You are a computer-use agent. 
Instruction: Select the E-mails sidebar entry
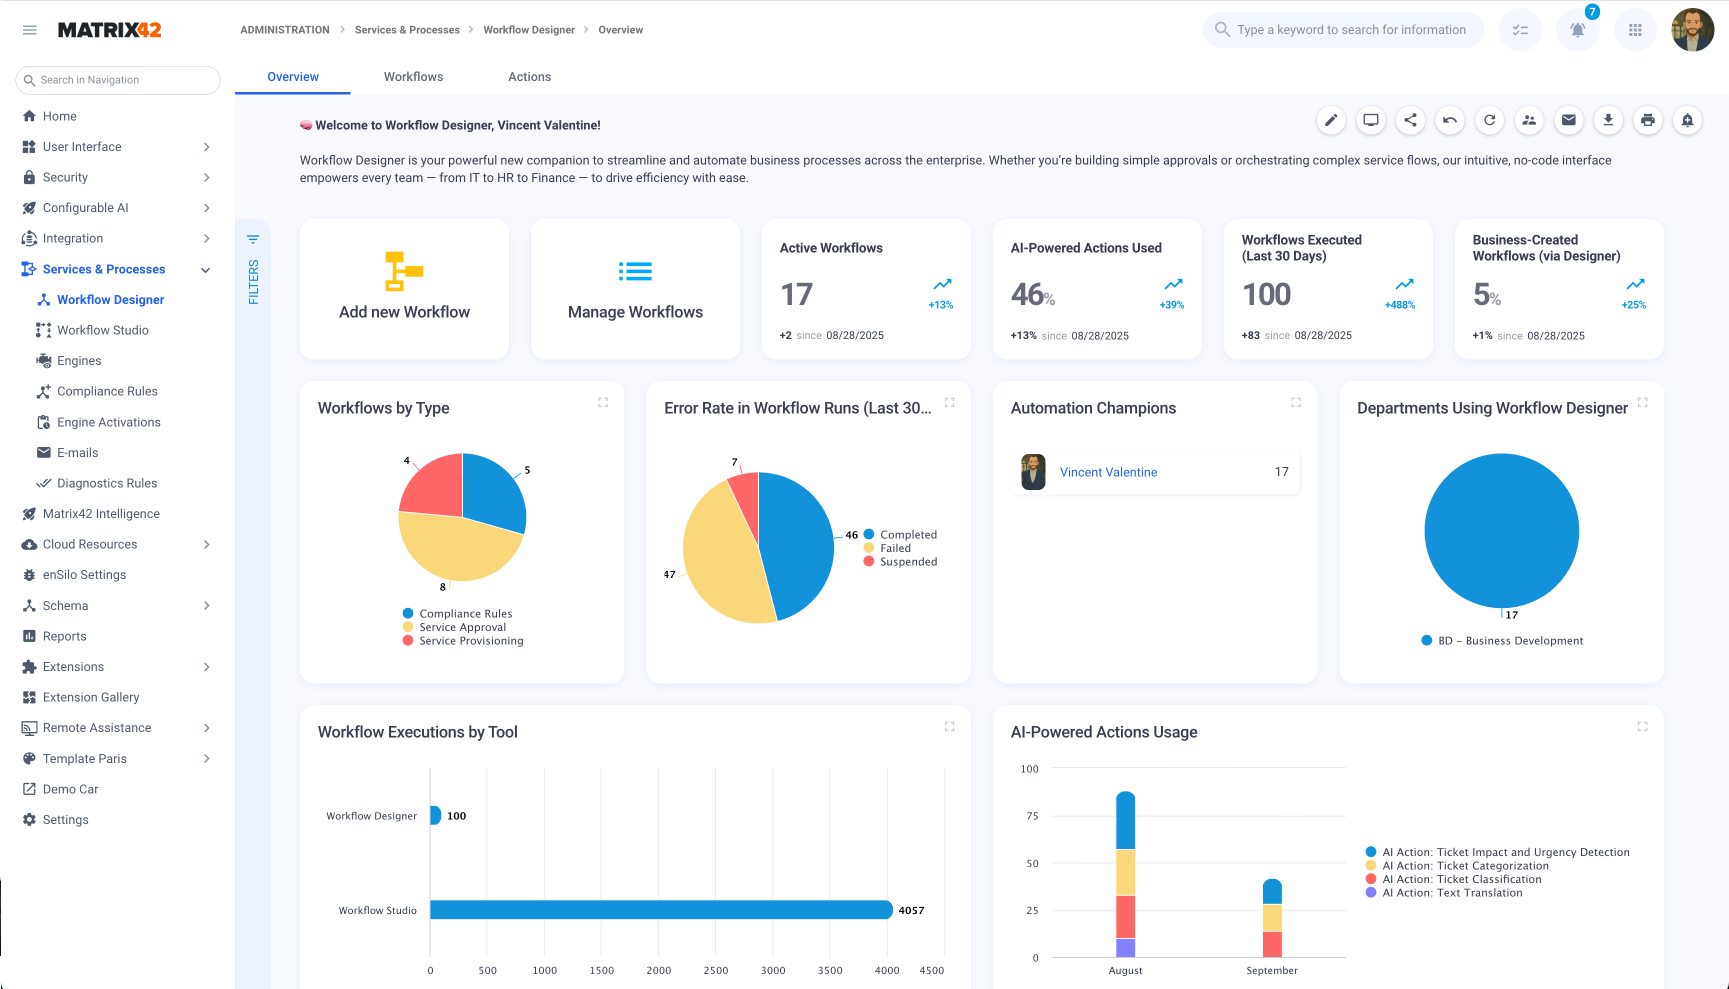(x=77, y=452)
